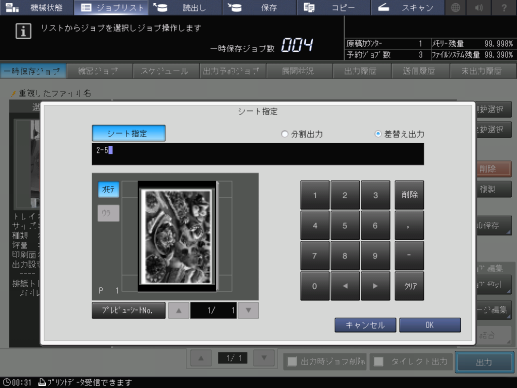This screenshot has height=388, width=517.
Task: Open the 機械状態 machine status screen
Action: pyautogui.click(x=36, y=7)
